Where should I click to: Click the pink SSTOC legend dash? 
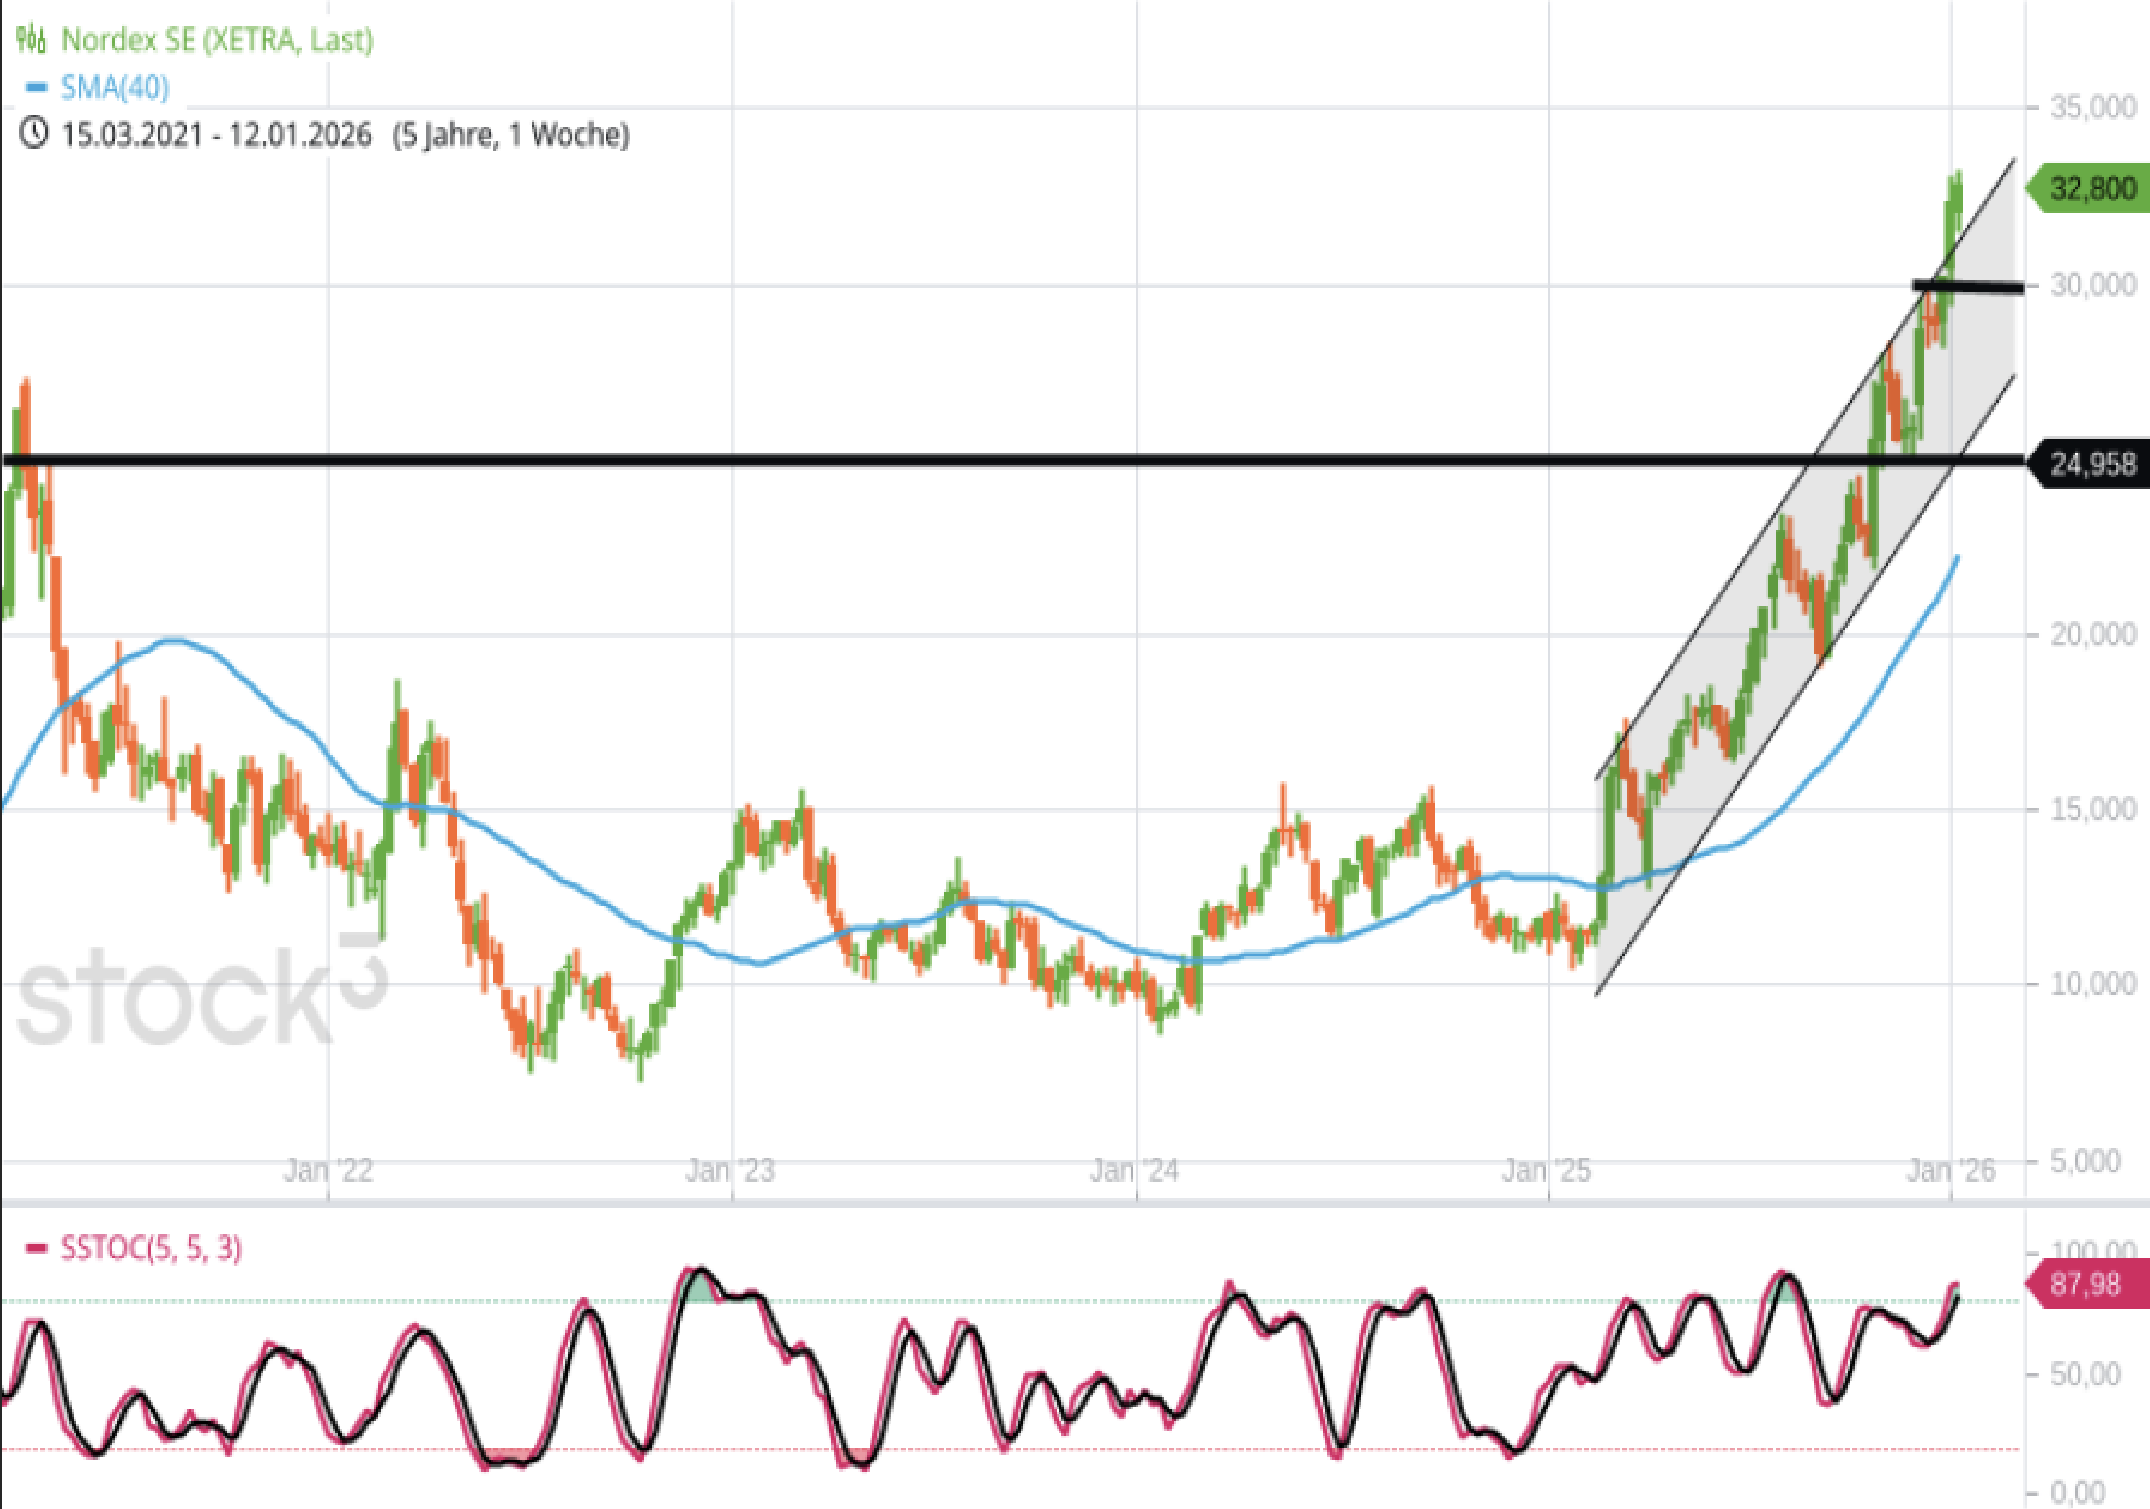click(36, 1248)
